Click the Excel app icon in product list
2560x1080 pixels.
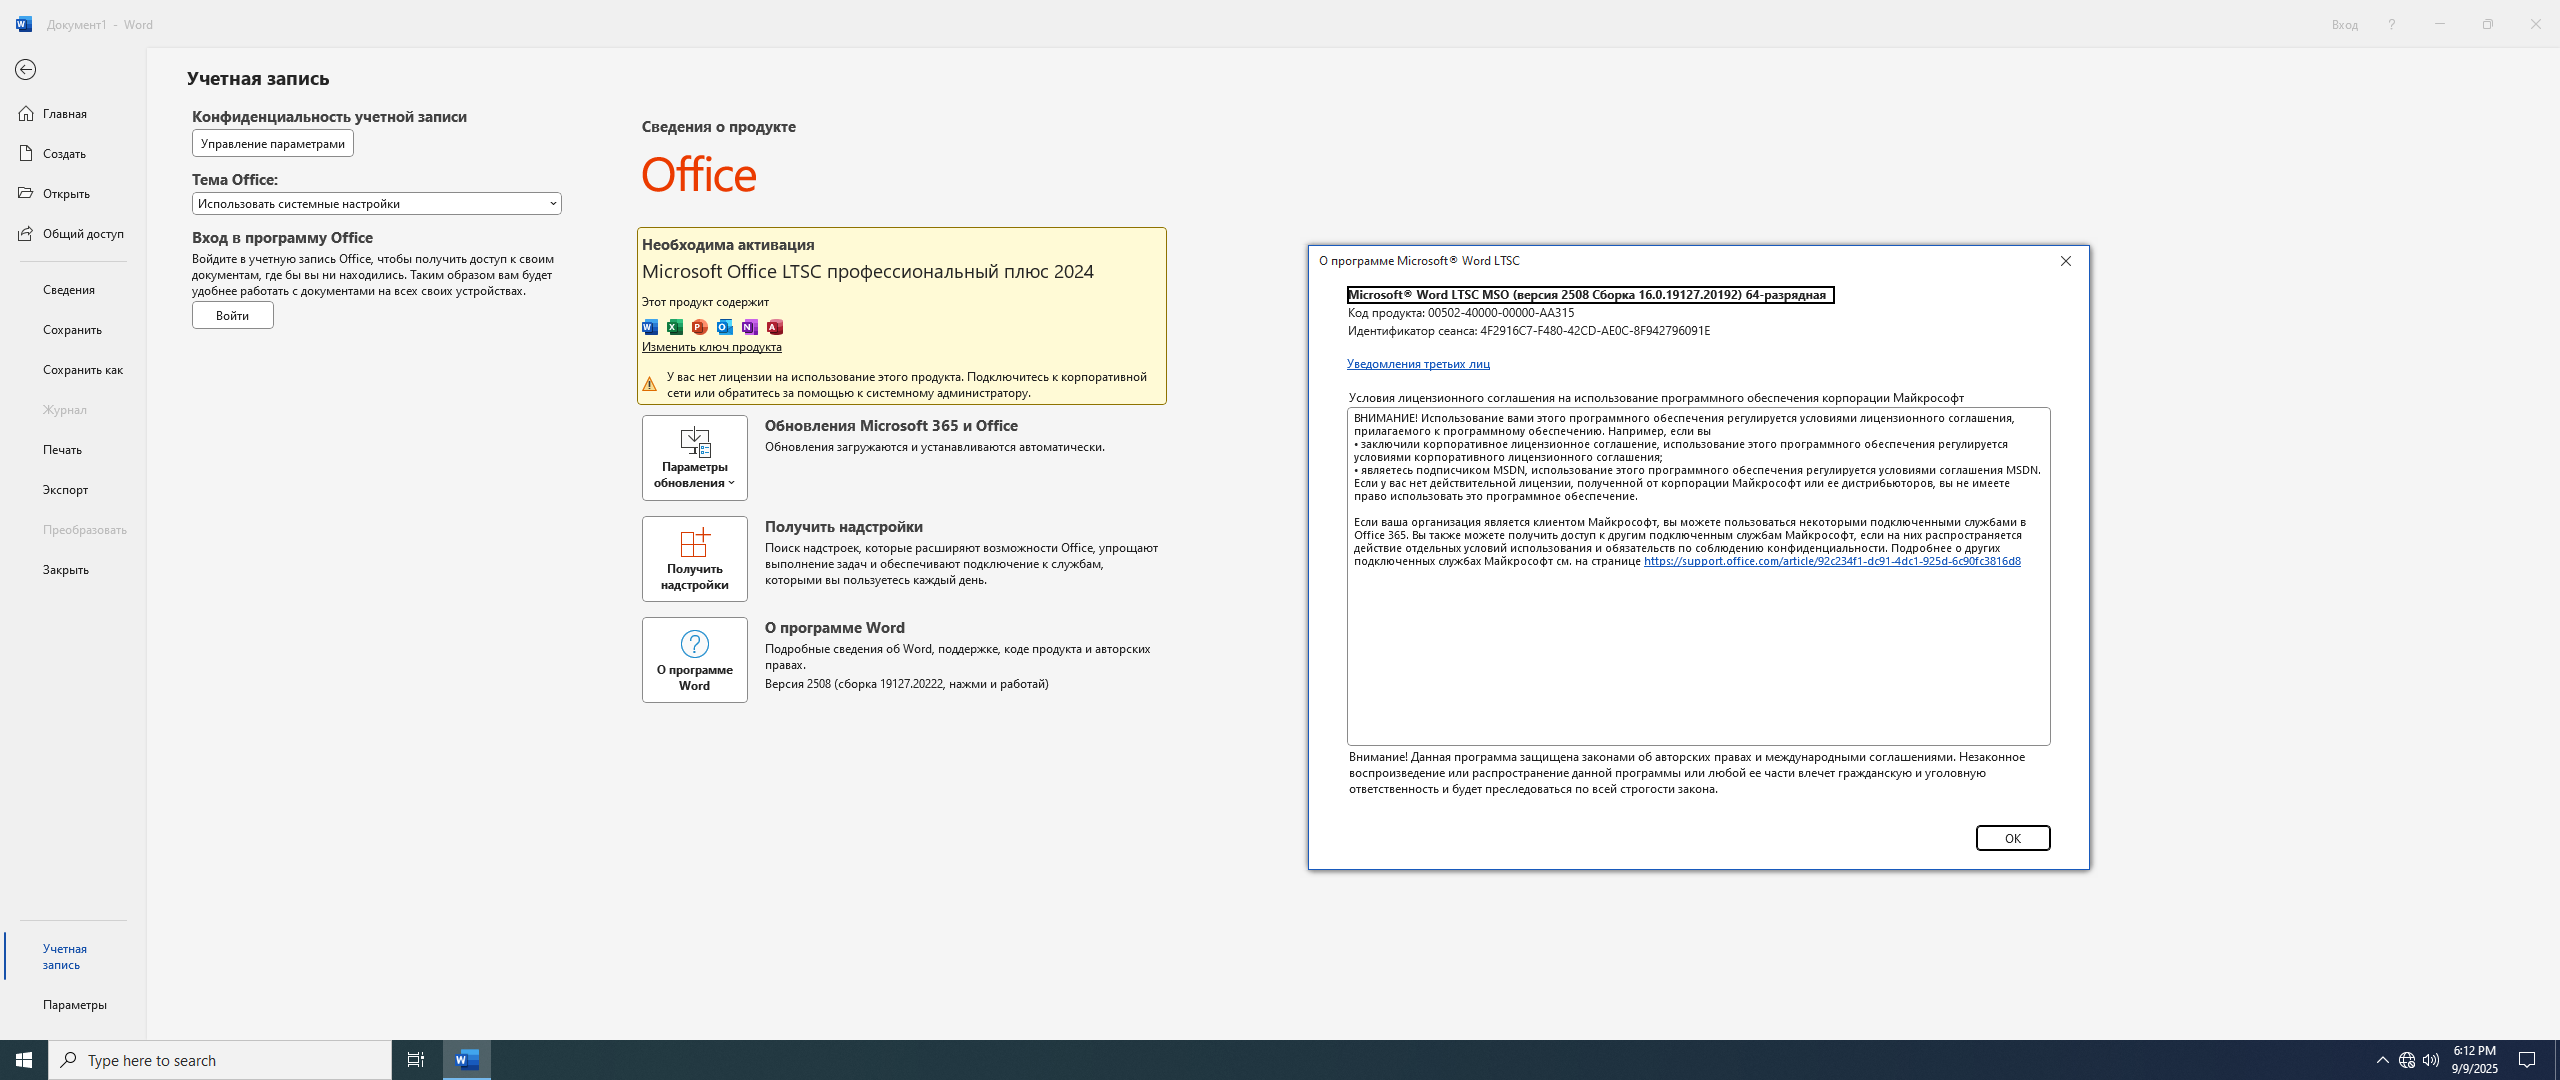[x=675, y=327]
